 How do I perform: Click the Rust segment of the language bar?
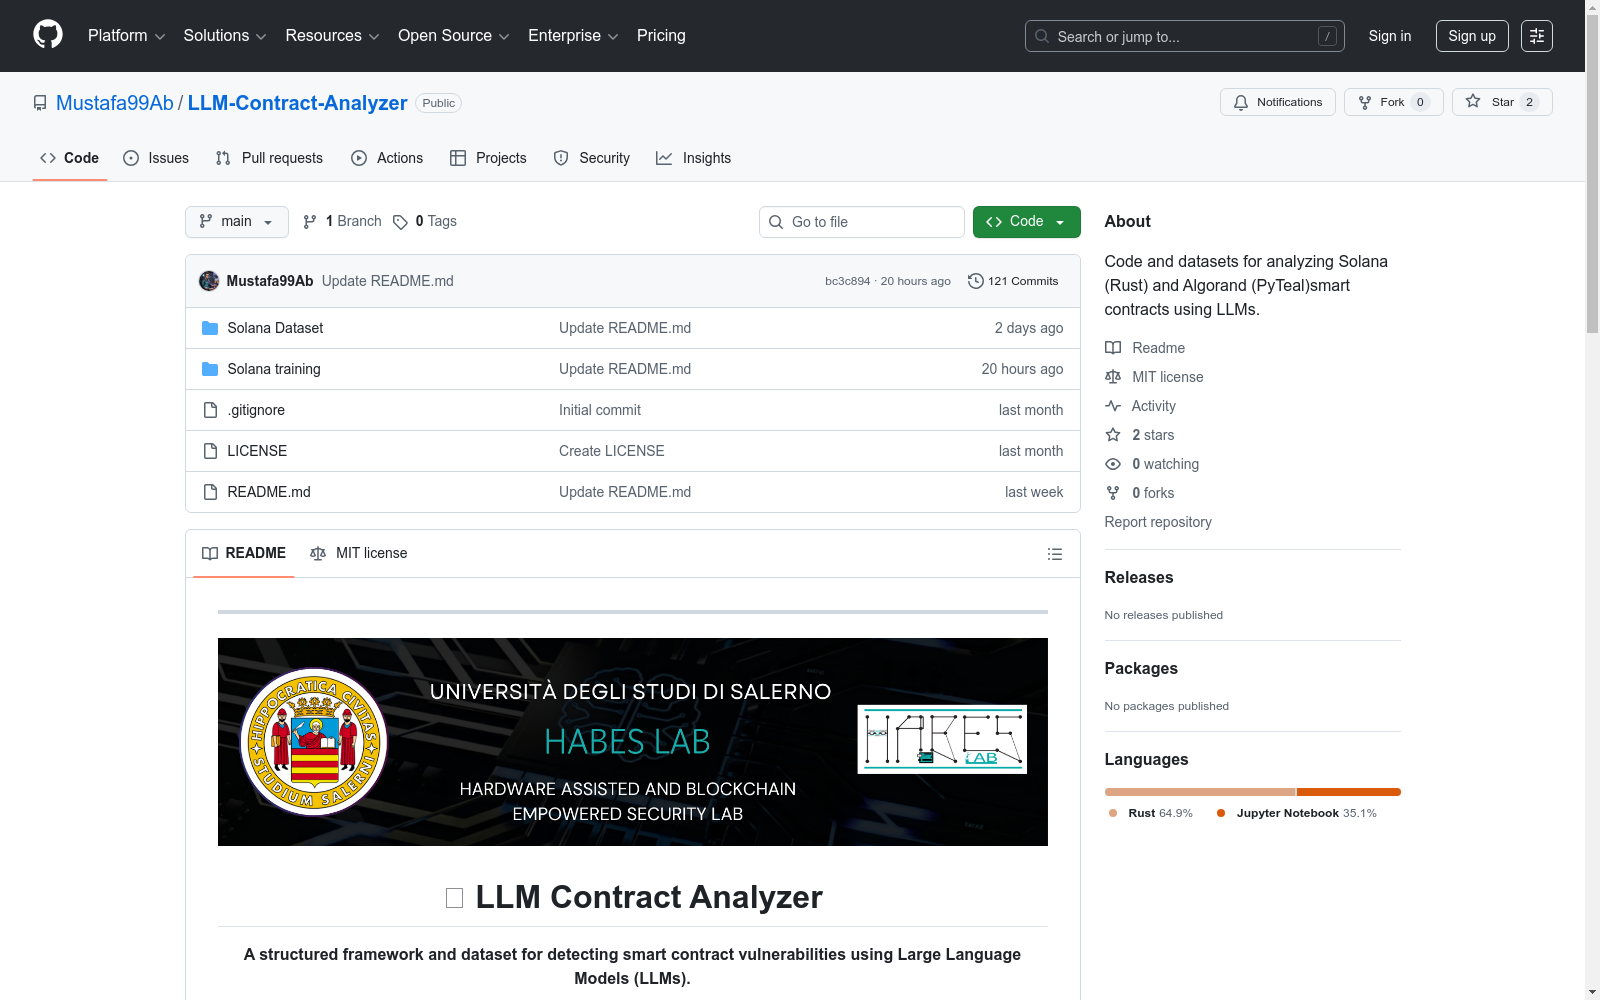pyautogui.click(x=1200, y=792)
